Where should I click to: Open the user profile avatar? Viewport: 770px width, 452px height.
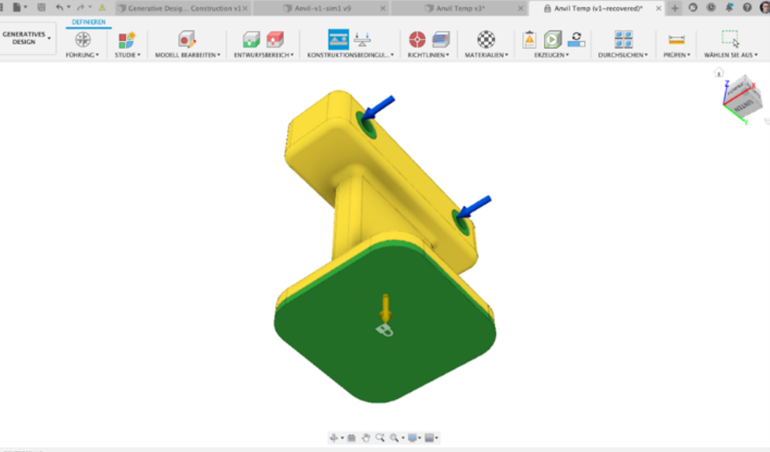click(x=765, y=7)
